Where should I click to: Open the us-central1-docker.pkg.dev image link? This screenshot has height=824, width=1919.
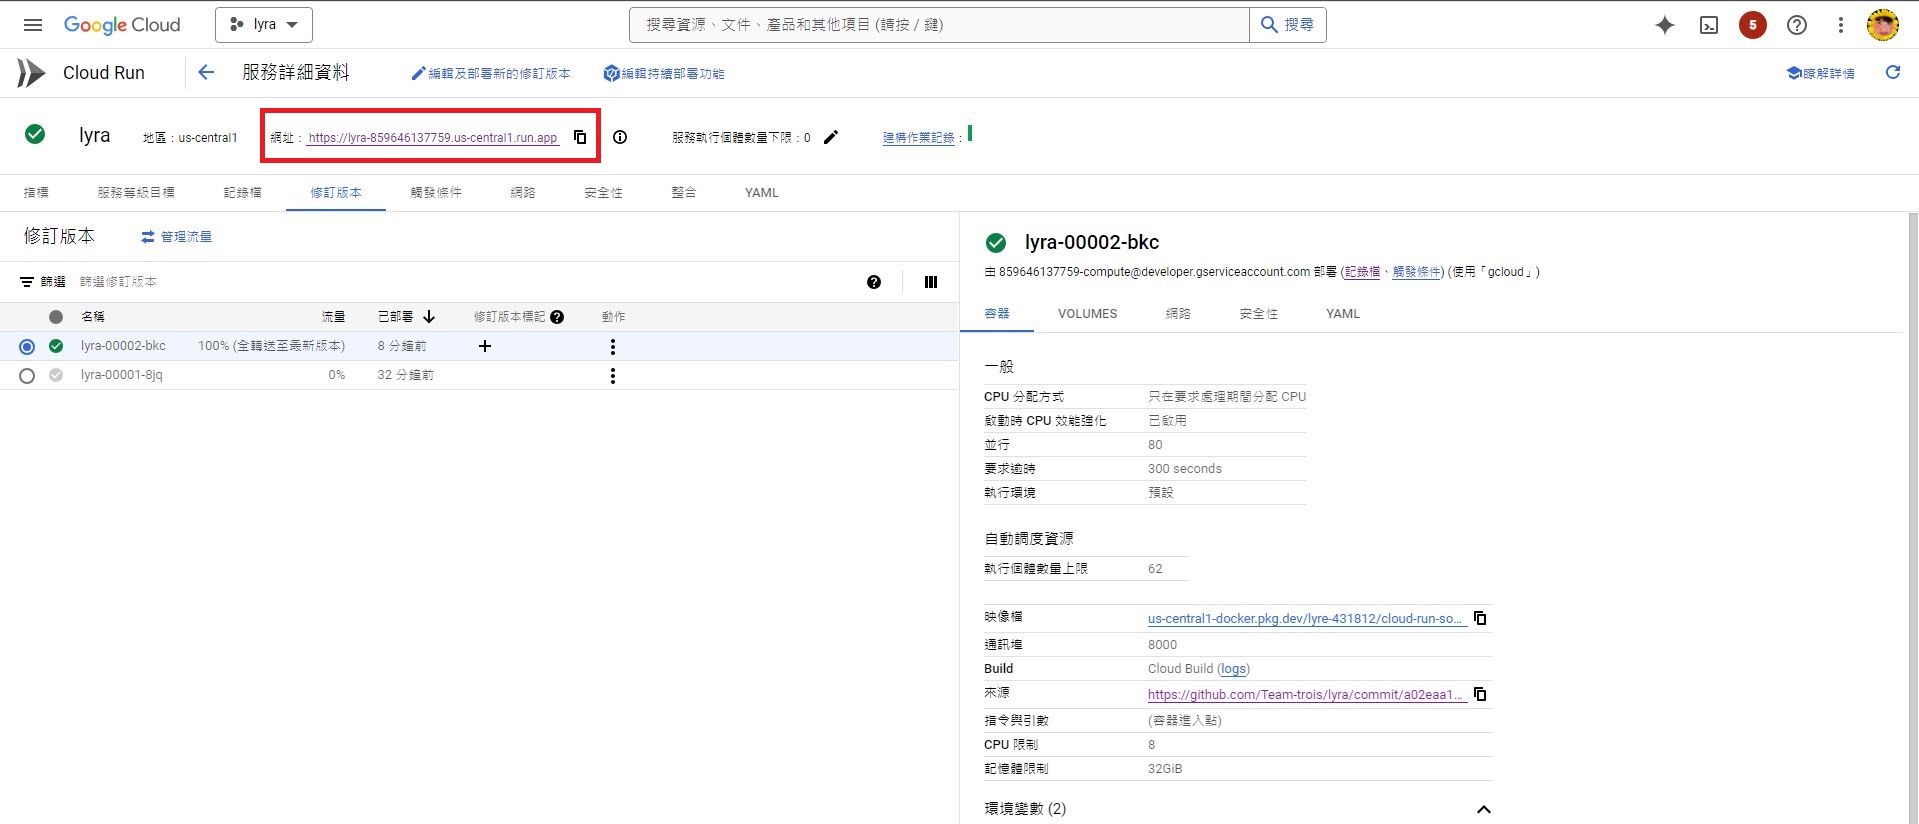click(x=1305, y=619)
